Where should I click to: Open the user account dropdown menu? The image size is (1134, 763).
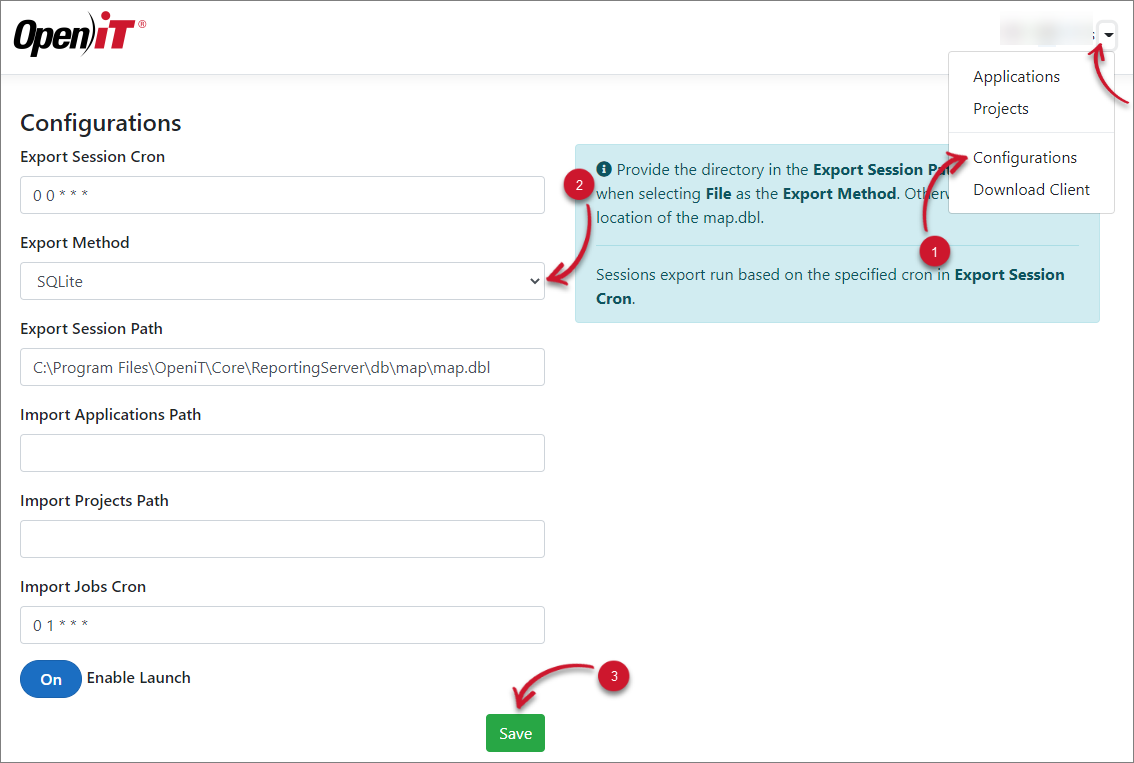tap(1106, 34)
